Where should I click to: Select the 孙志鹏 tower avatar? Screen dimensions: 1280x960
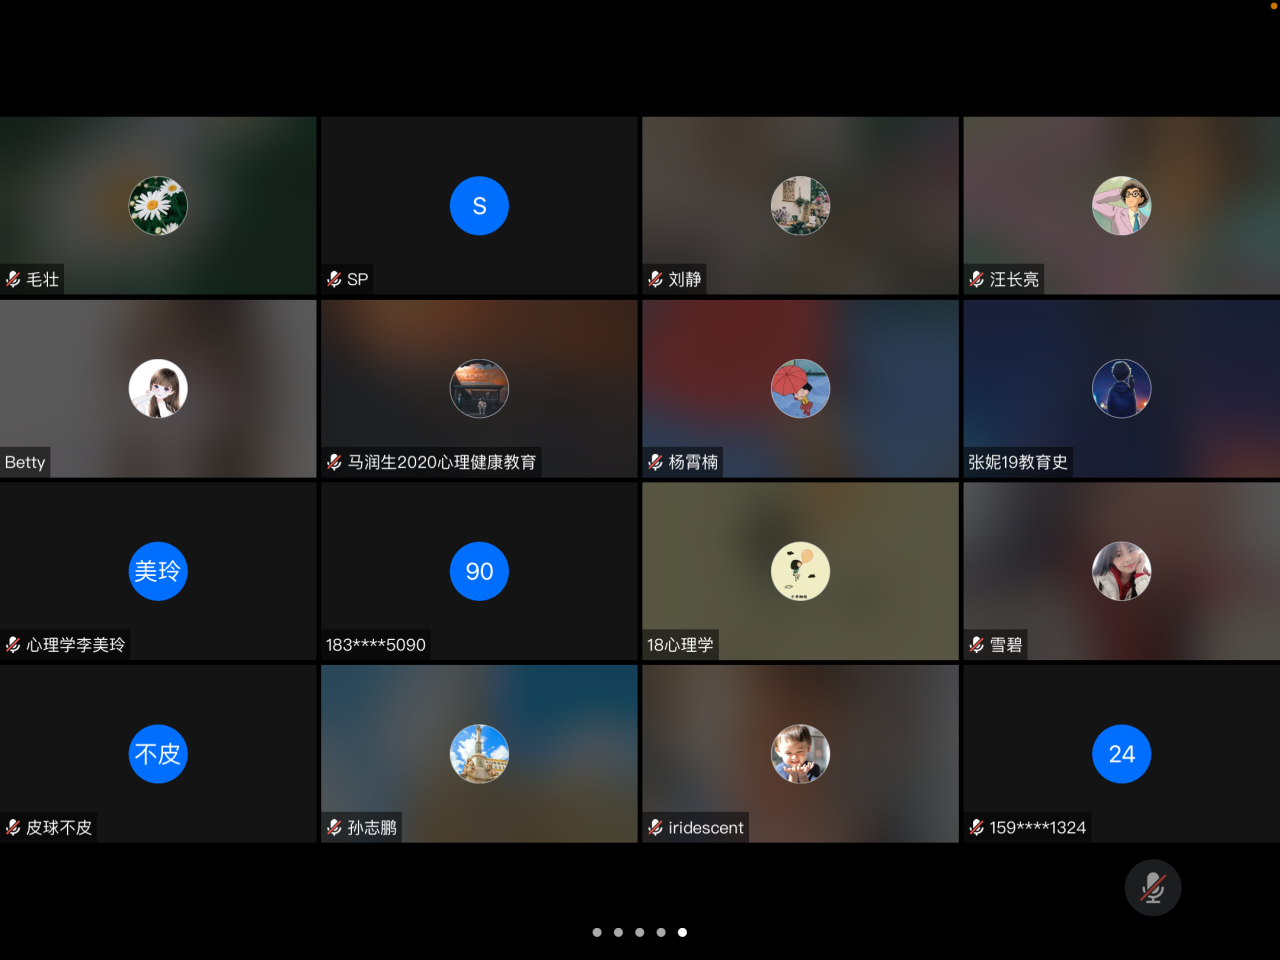pos(479,754)
